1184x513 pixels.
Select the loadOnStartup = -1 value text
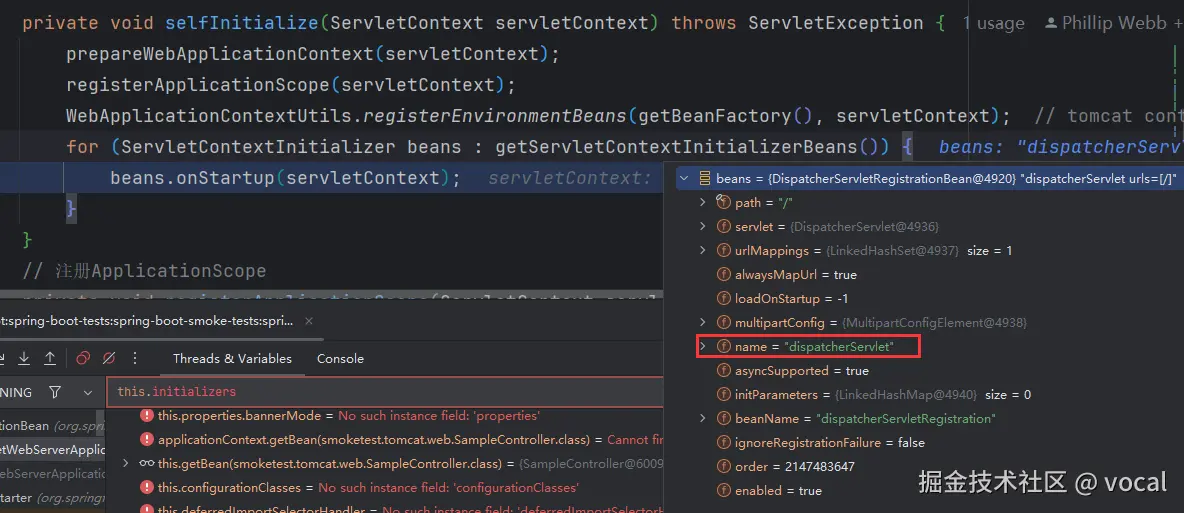[792, 298]
